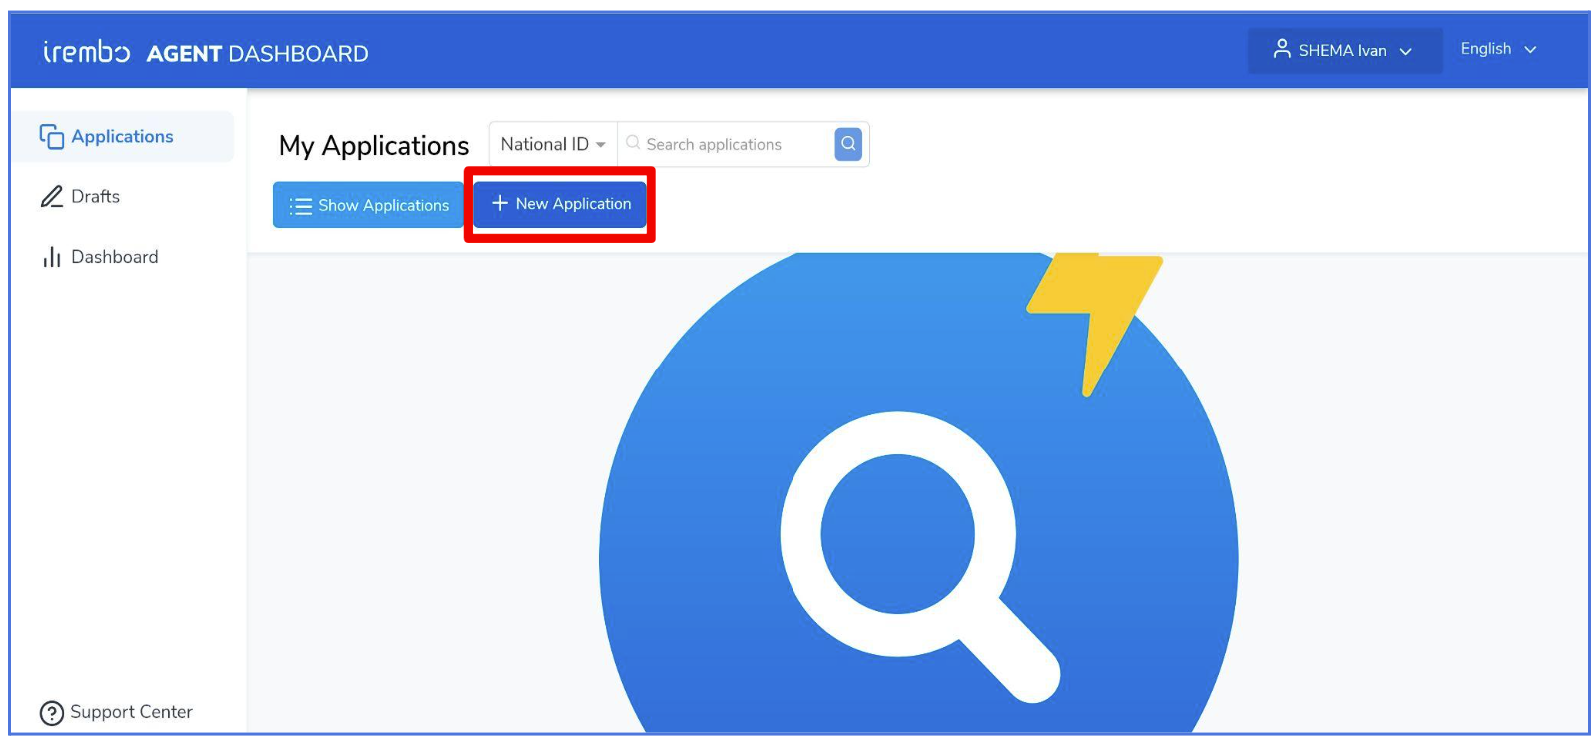Click the Drafts pencil icon

(52, 197)
